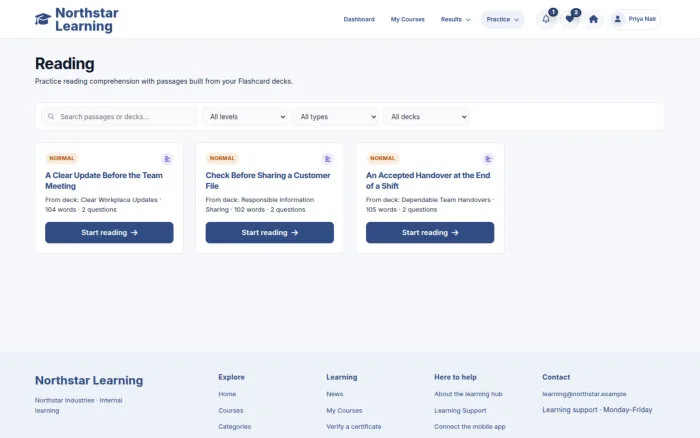Open Priya Nair profile menu

point(635,19)
